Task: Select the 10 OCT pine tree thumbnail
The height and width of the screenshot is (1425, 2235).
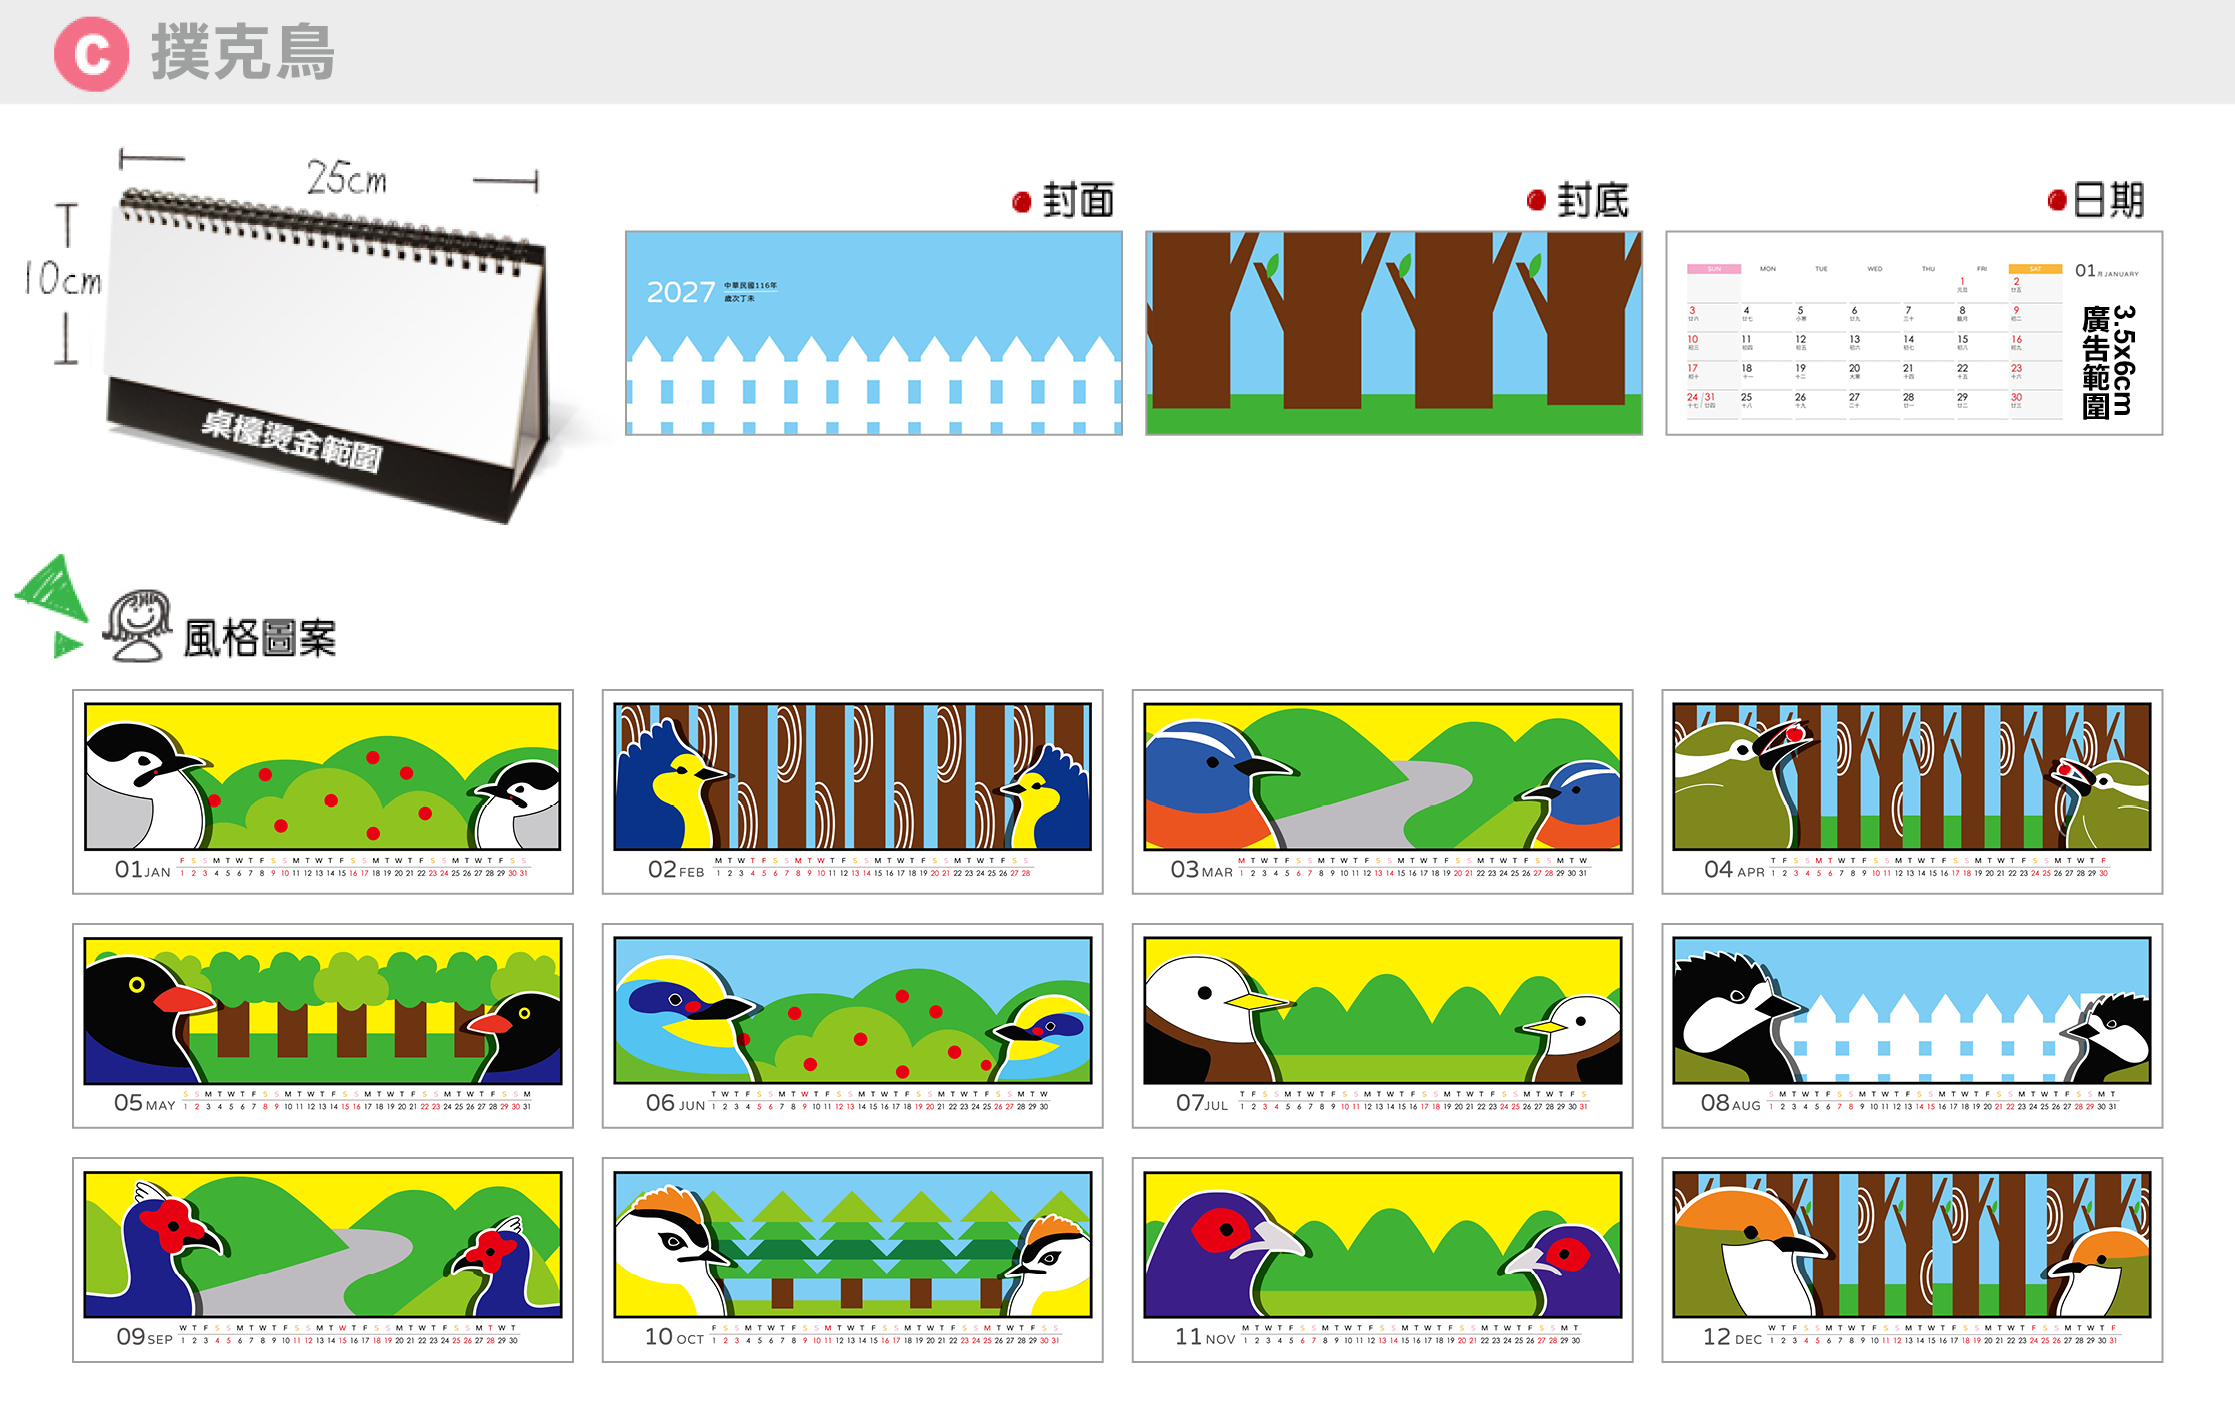Action: pyautogui.click(x=852, y=1259)
